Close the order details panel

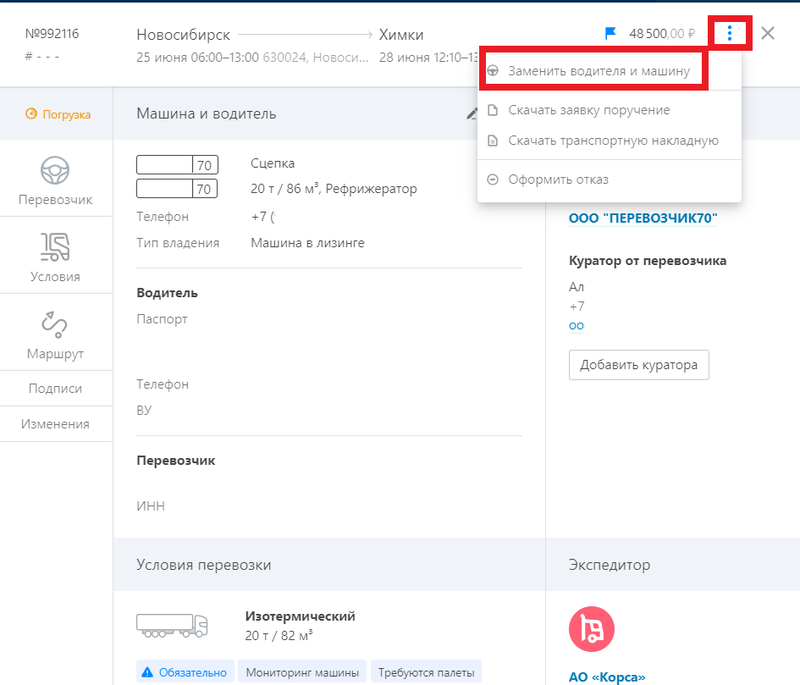768,33
